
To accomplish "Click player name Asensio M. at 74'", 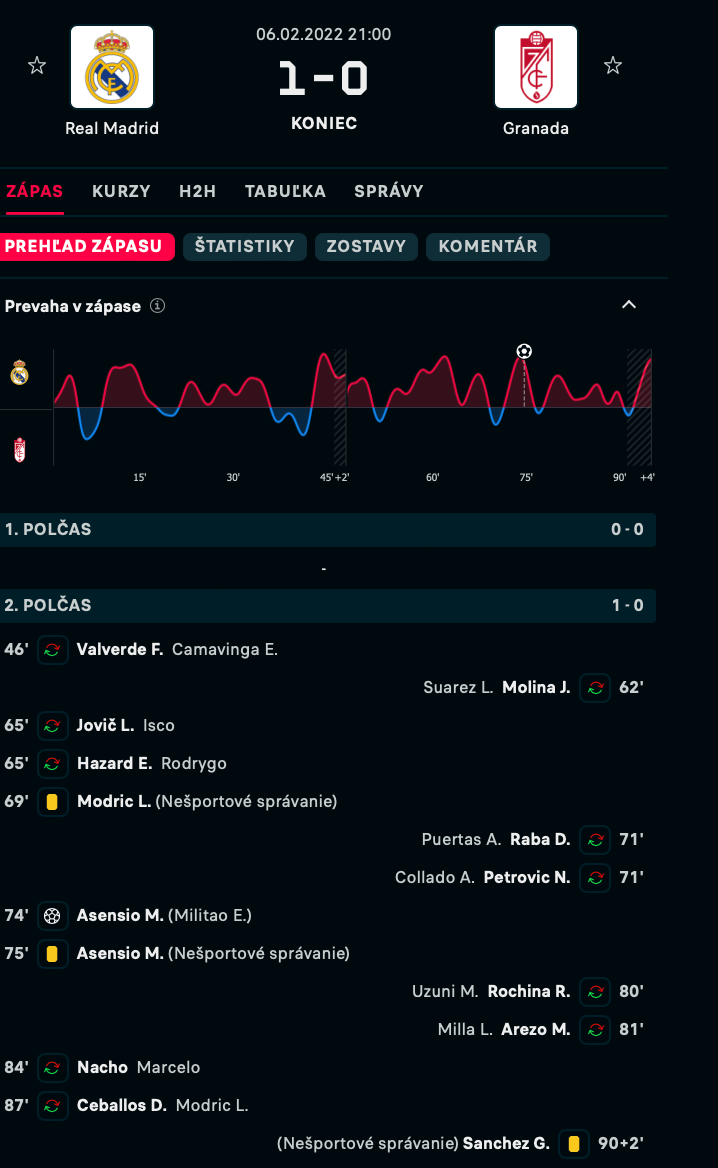I will 120,915.
